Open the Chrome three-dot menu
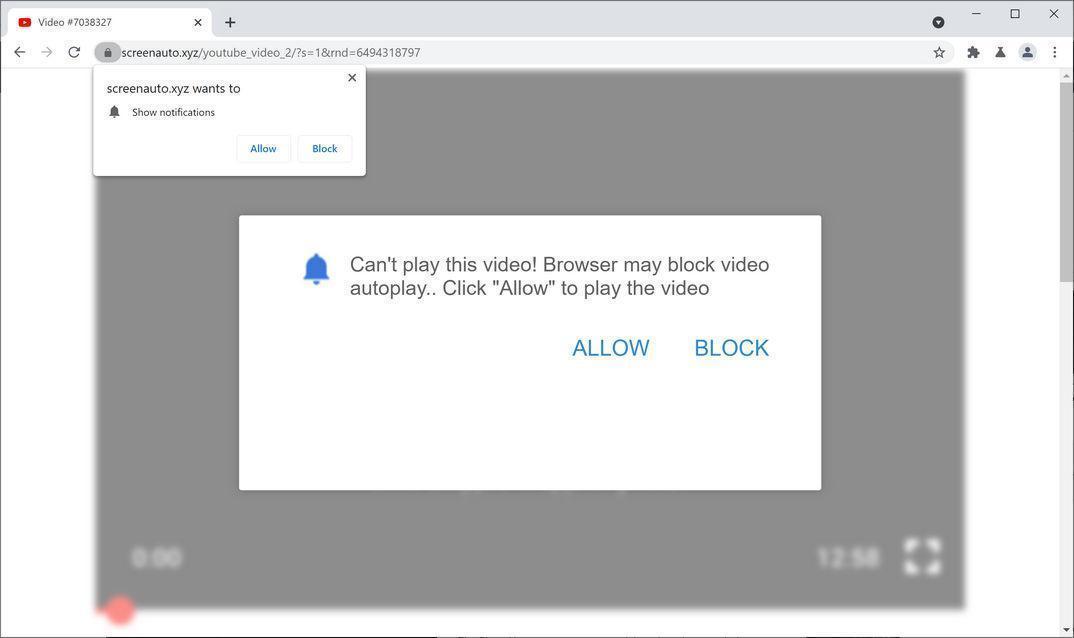The width and height of the screenshot is (1074, 638). point(1056,52)
